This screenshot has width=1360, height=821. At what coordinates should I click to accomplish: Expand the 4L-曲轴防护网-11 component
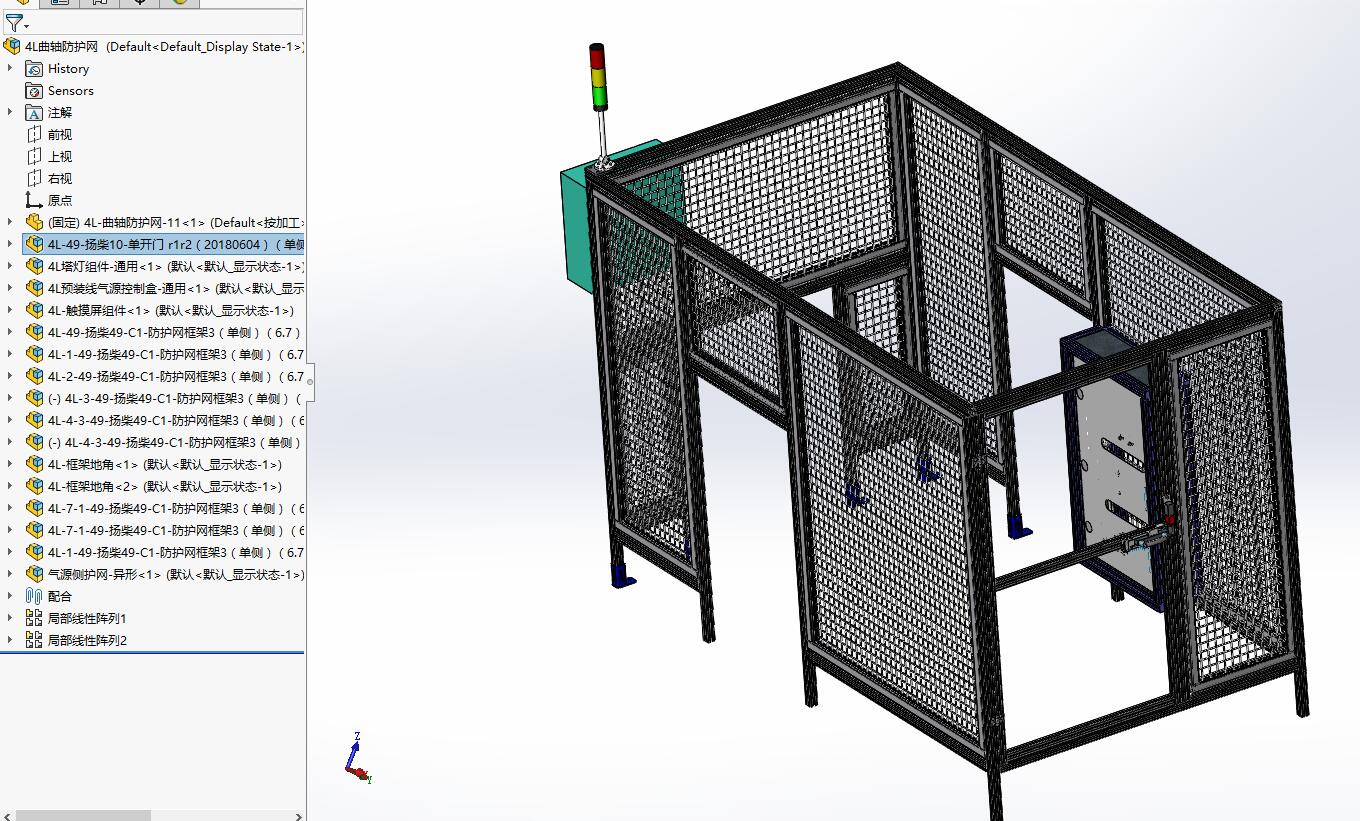10,223
